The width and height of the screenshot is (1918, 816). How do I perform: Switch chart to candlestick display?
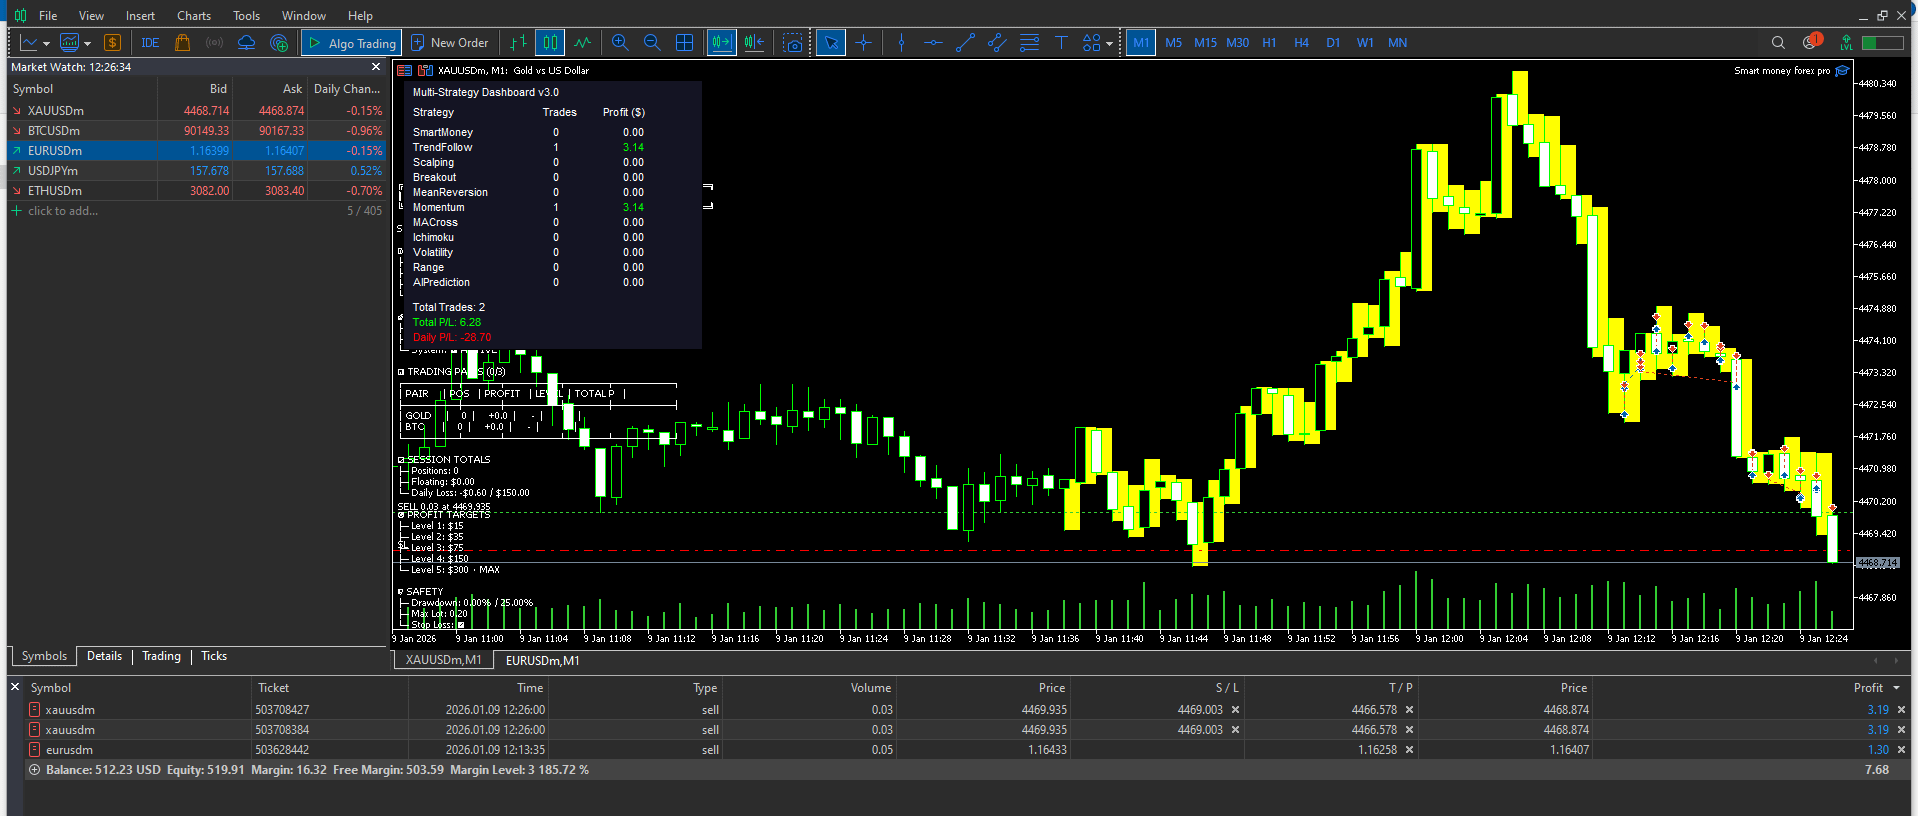(x=550, y=43)
